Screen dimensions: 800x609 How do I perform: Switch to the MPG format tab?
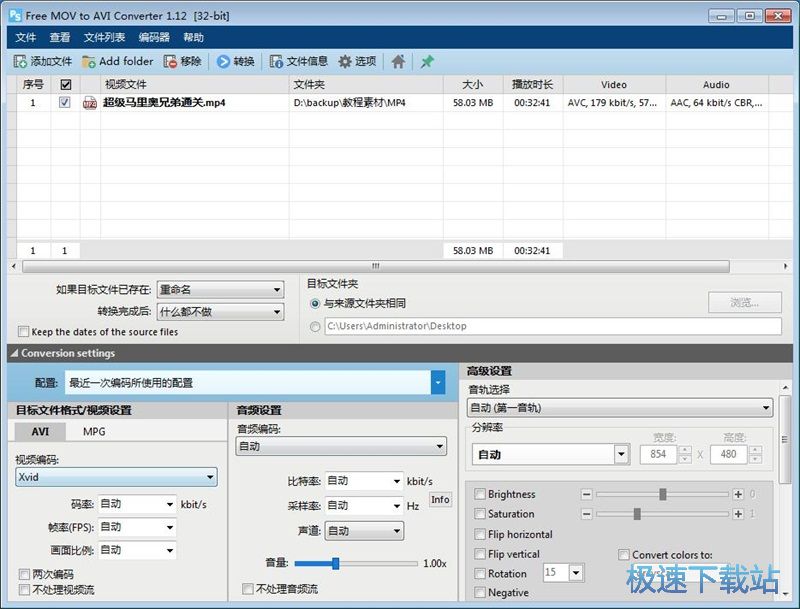pos(94,432)
